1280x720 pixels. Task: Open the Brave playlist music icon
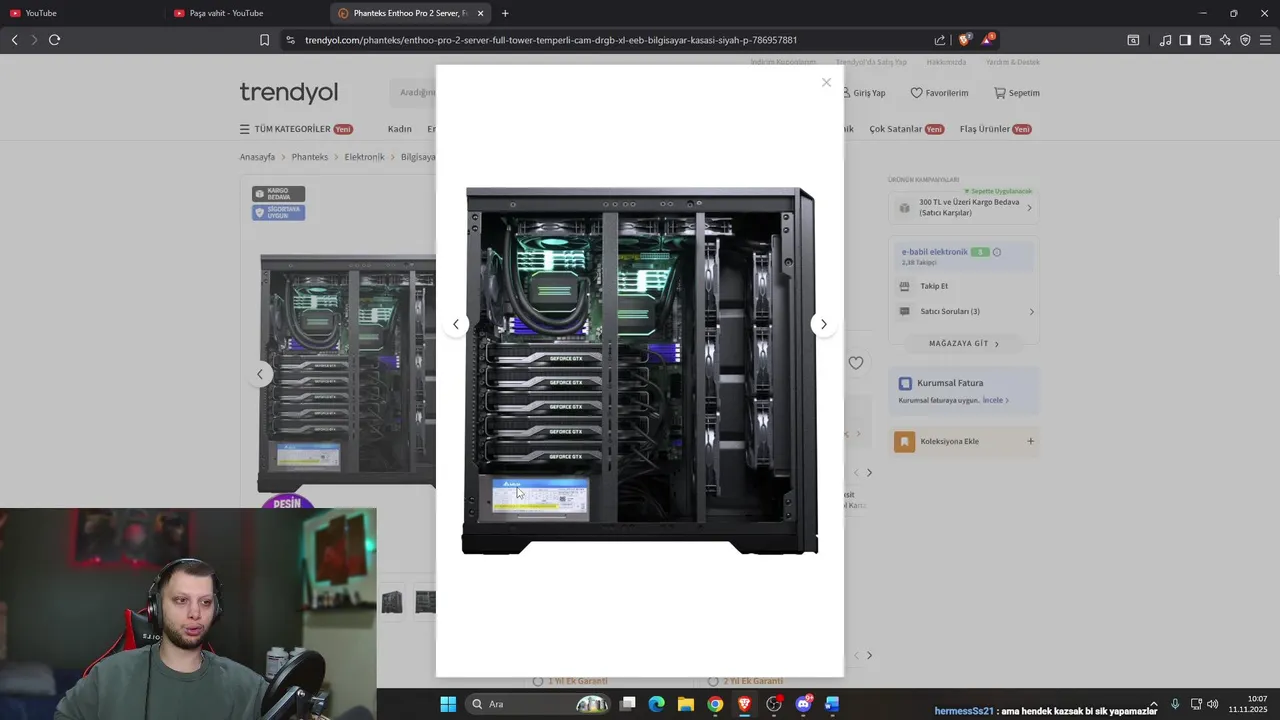pos(1165,40)
